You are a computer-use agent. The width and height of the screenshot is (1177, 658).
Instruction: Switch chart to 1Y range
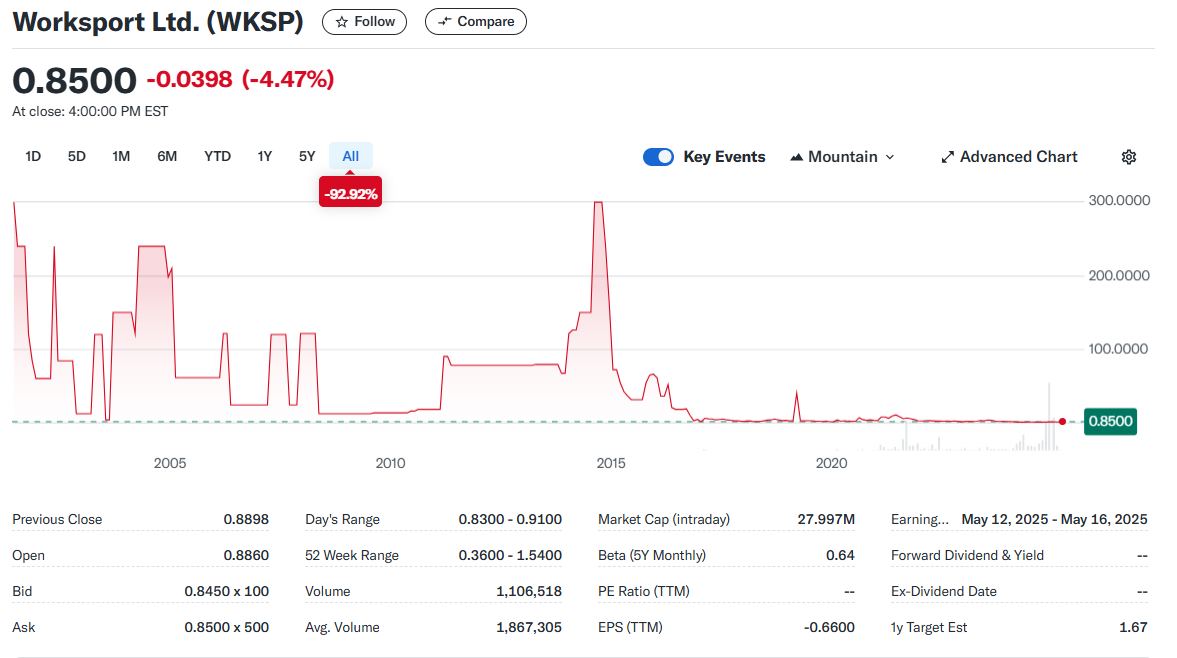coord(265,156)
